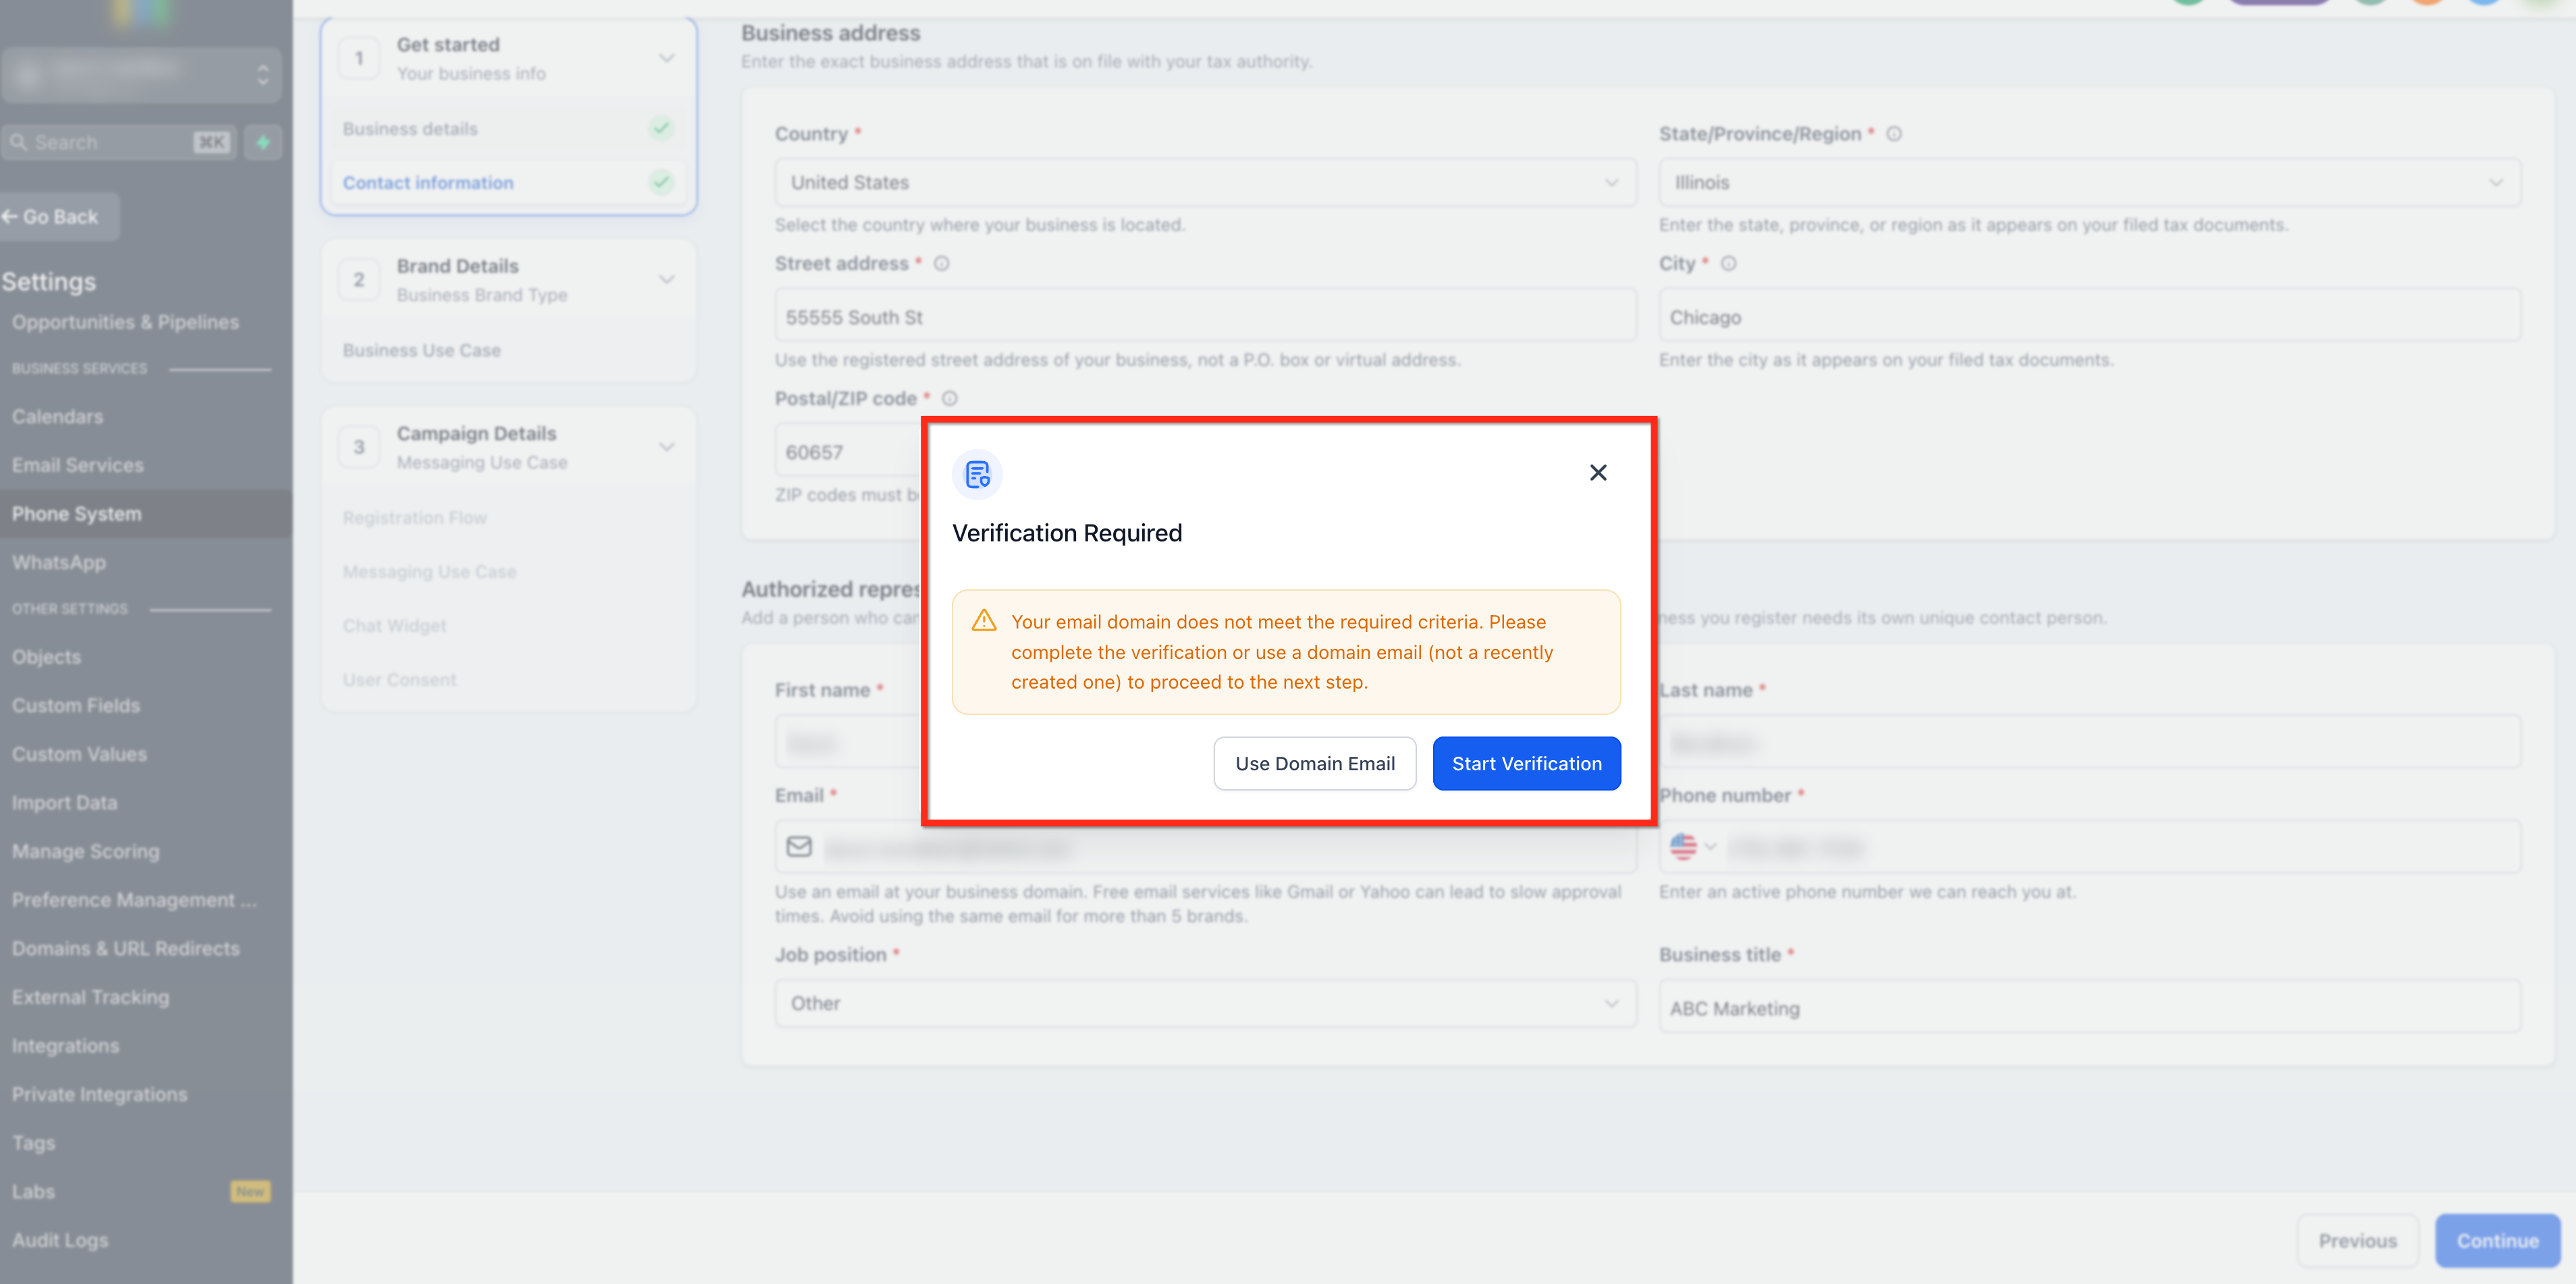
Task: Click the Contact information checkmark icon
Action: pos(660,182)
